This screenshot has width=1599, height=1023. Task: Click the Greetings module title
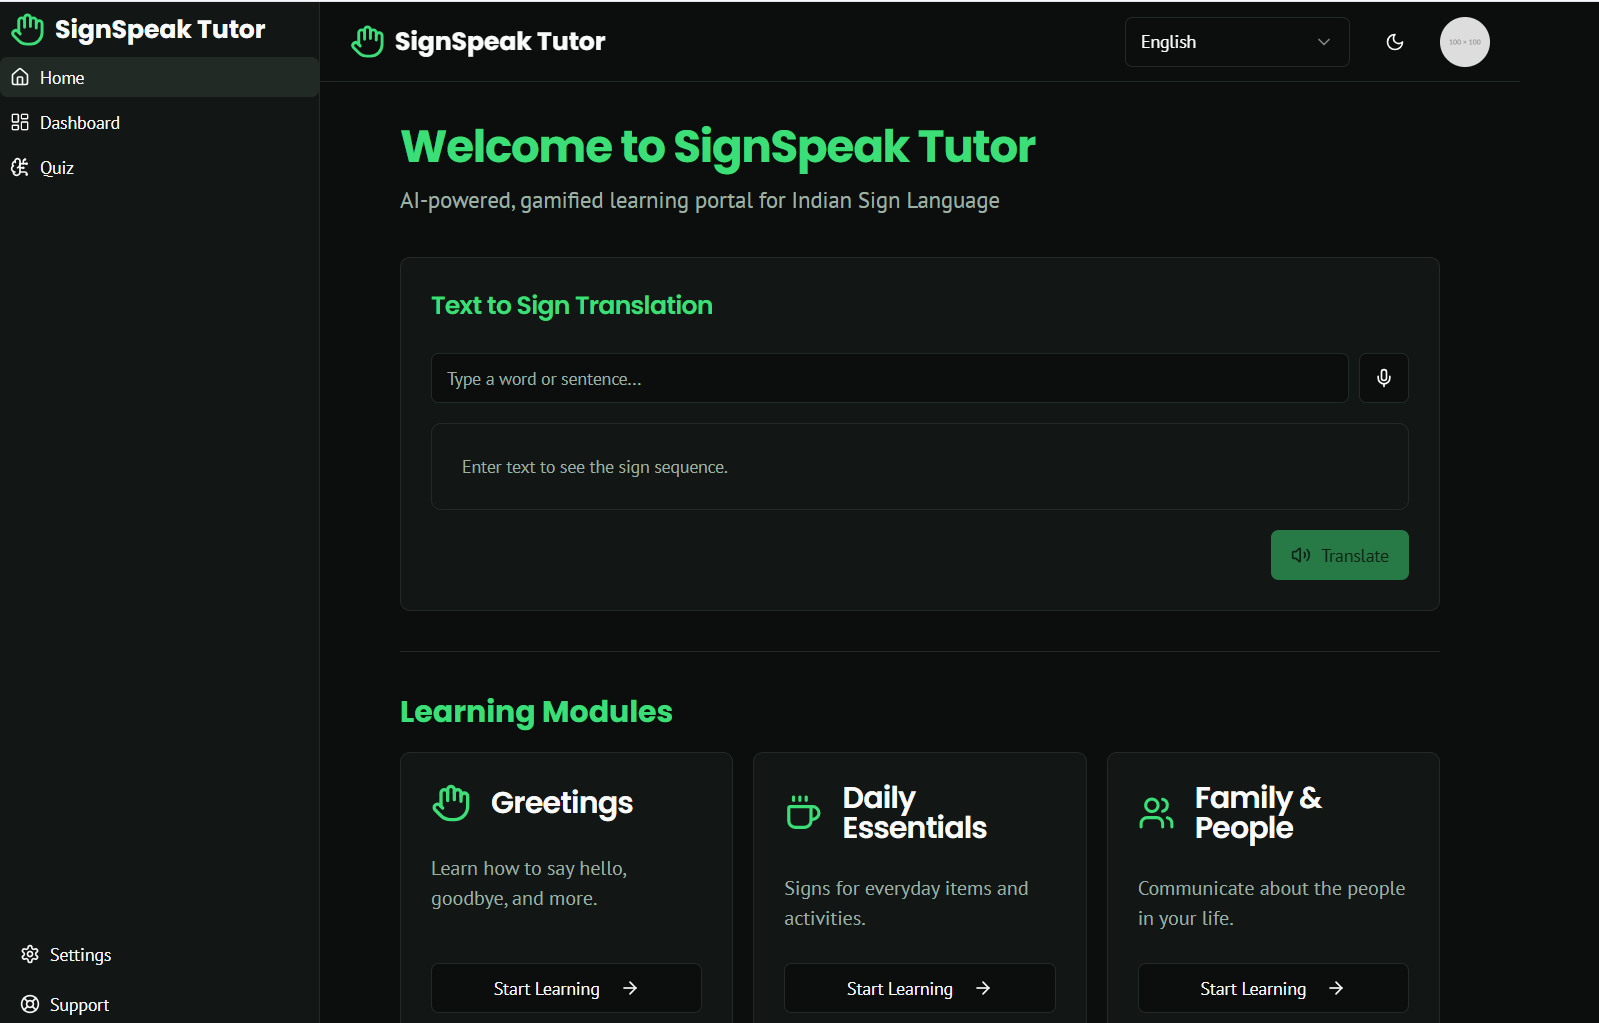[x=562, y=803]
